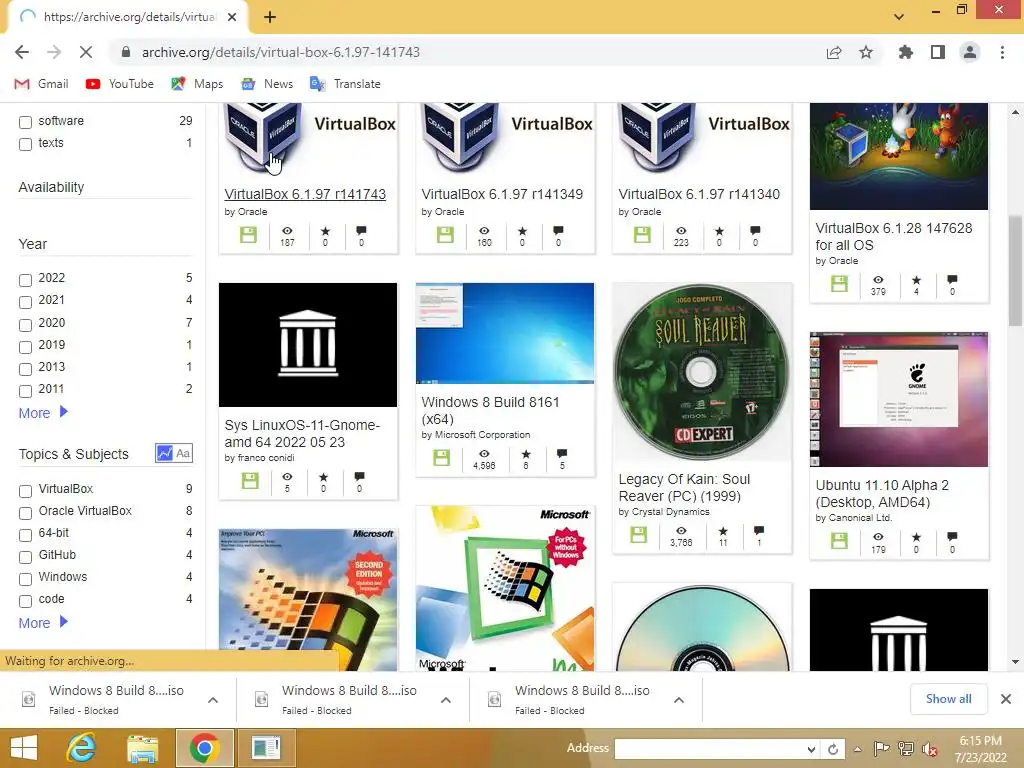The image size is (1024, 768).
Task: Expand More under Topics & Subjects
Action: click(43, 623)
